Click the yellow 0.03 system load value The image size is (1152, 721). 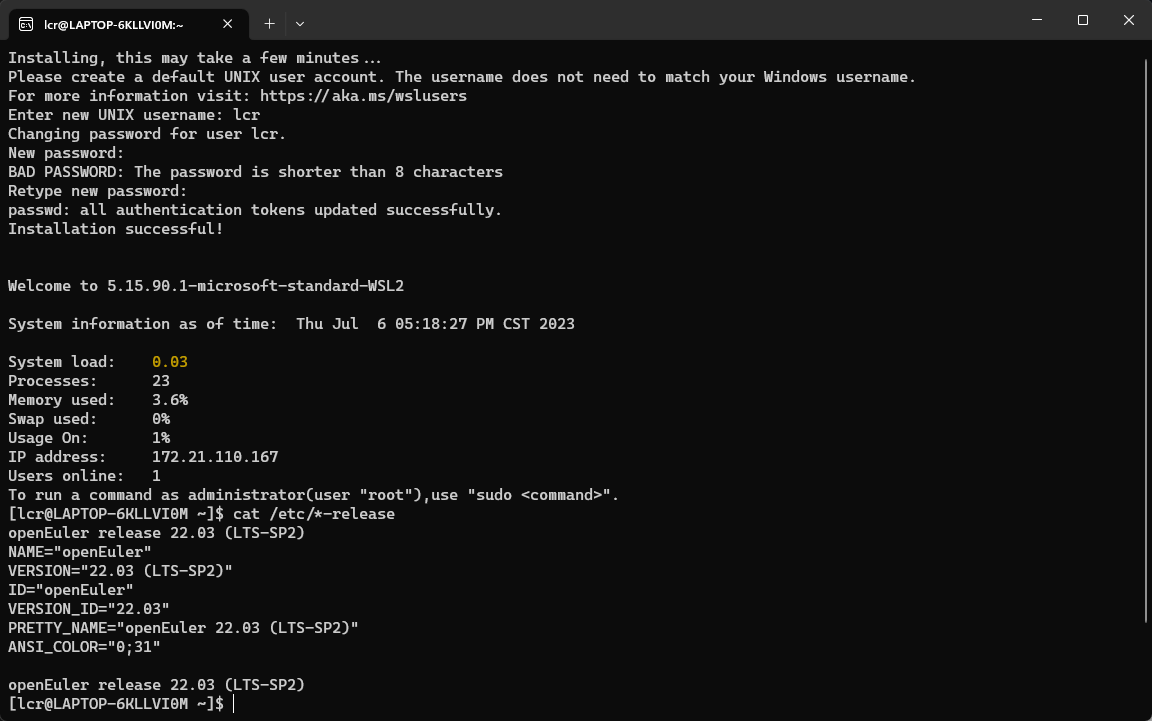coord(170,362)
